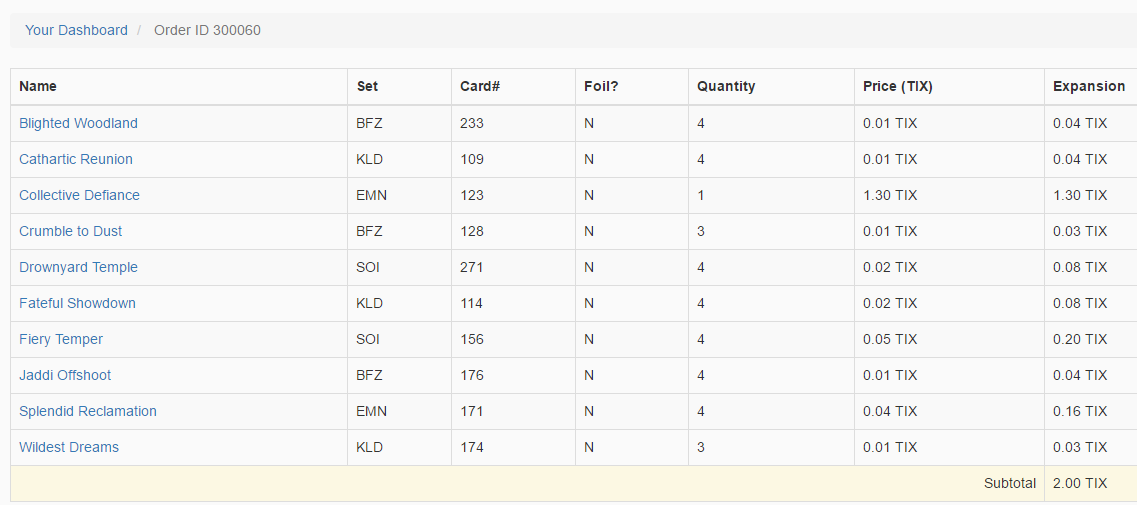Viewport: 1137px width, 505px height.
Task: Open the Your Dashboard breadcrumb link
Action: click(x=76, y=30)
